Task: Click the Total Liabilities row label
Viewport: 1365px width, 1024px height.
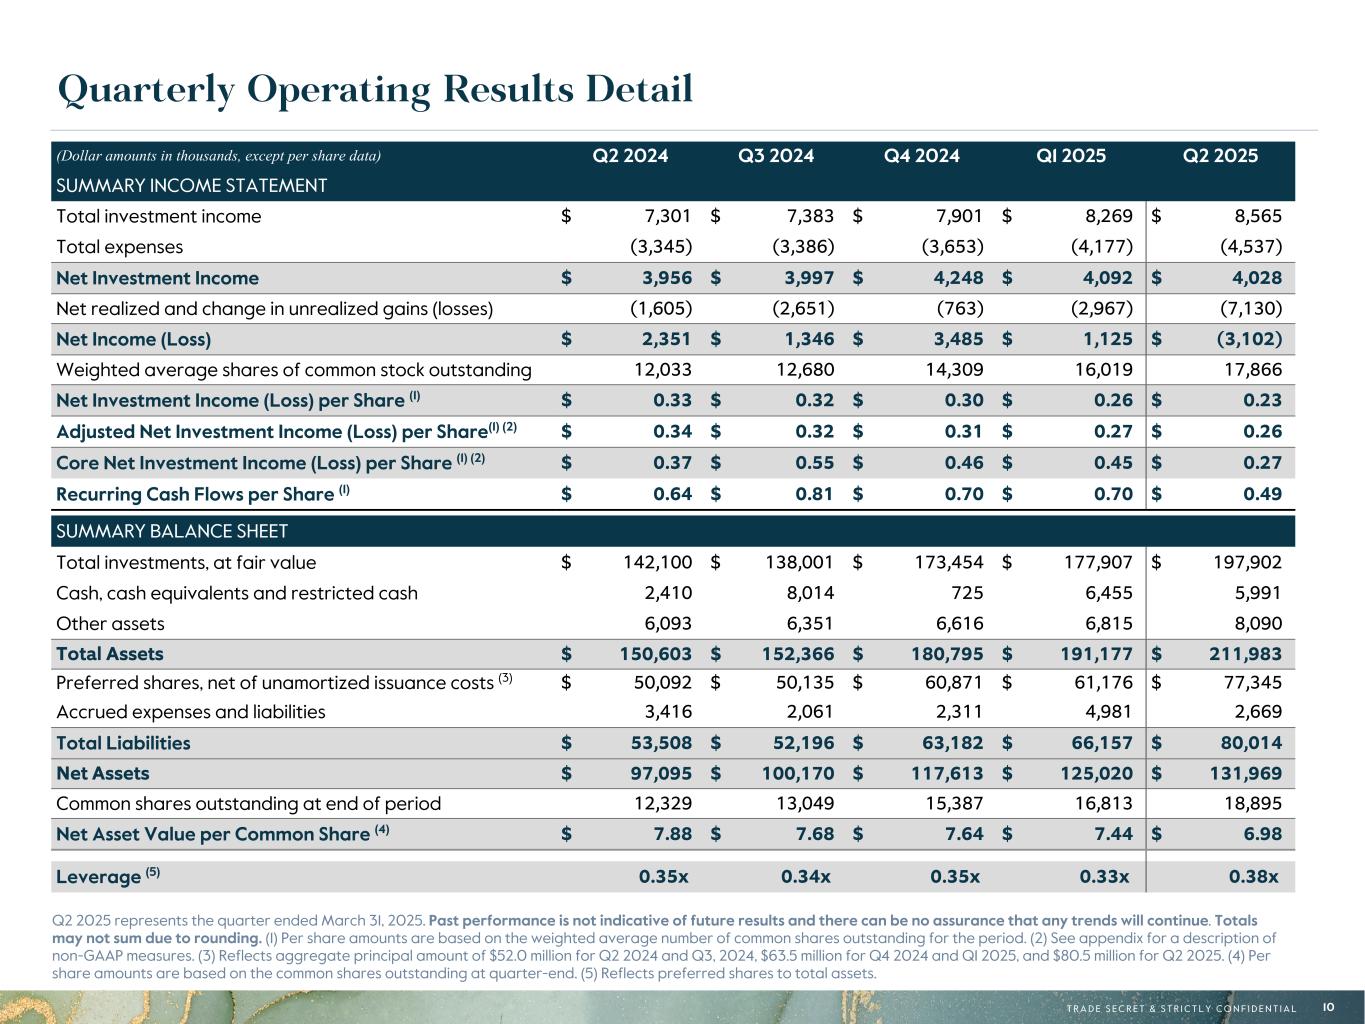Action: [x=123, y=743]
